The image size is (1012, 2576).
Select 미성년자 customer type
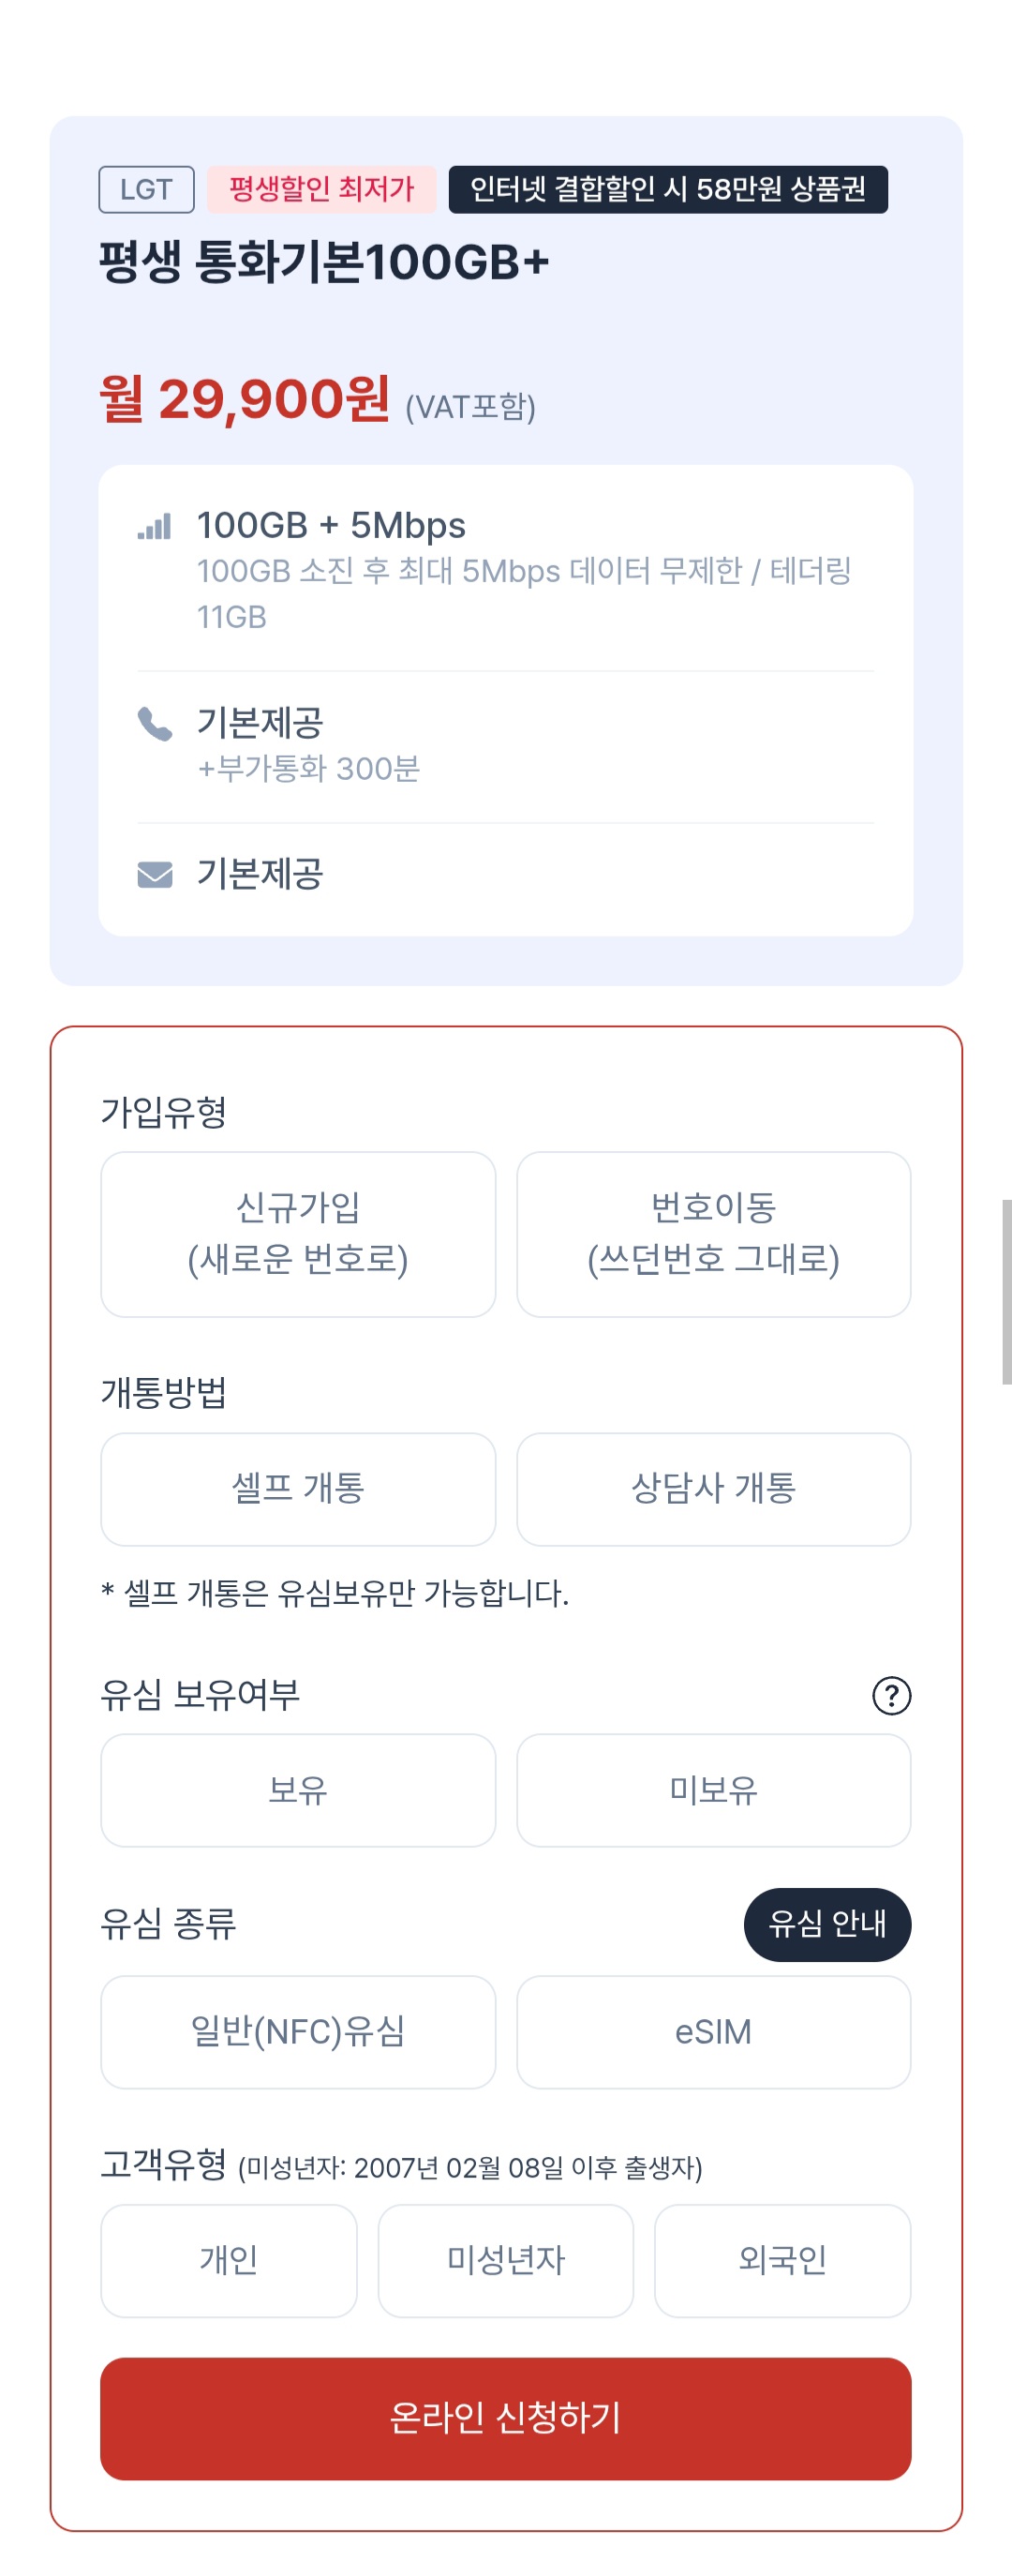tap(506, 2259)
